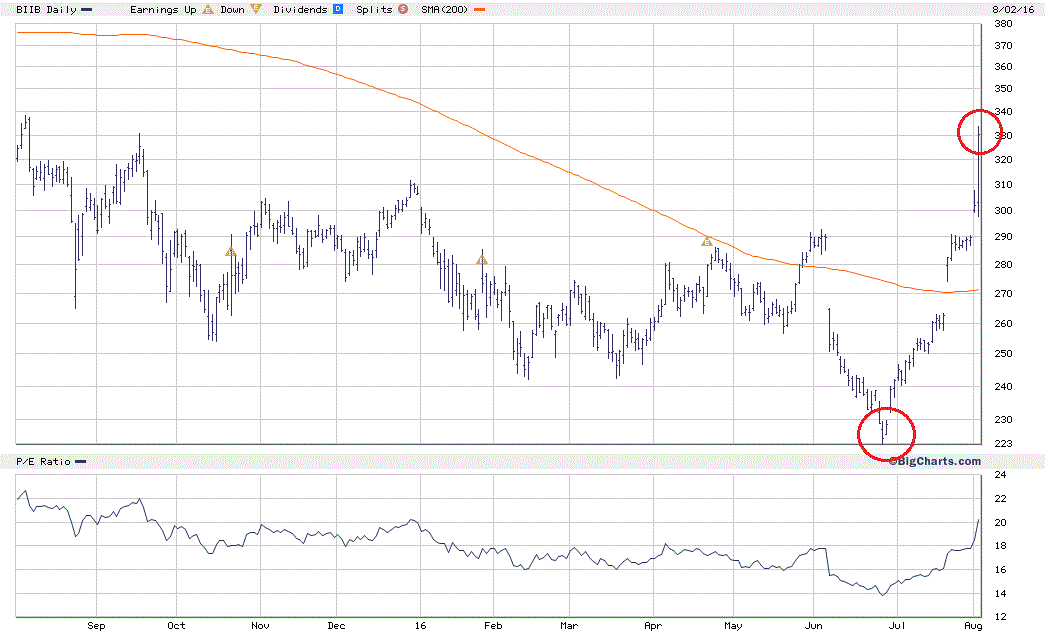This screenshot has height=635, width=1045.
Task: Click the 260 price axis label
Action: click(1003, 324)
